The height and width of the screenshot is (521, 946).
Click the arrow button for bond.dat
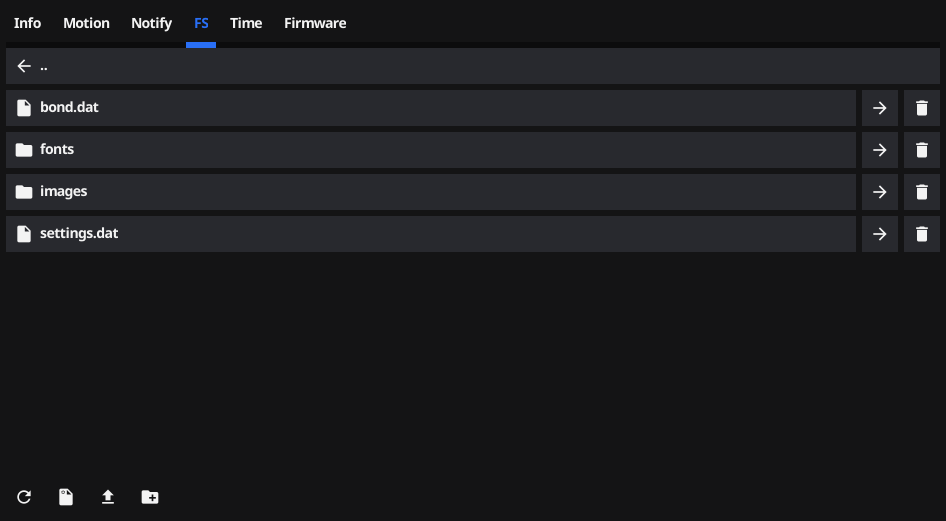click(x=880, y=108)
